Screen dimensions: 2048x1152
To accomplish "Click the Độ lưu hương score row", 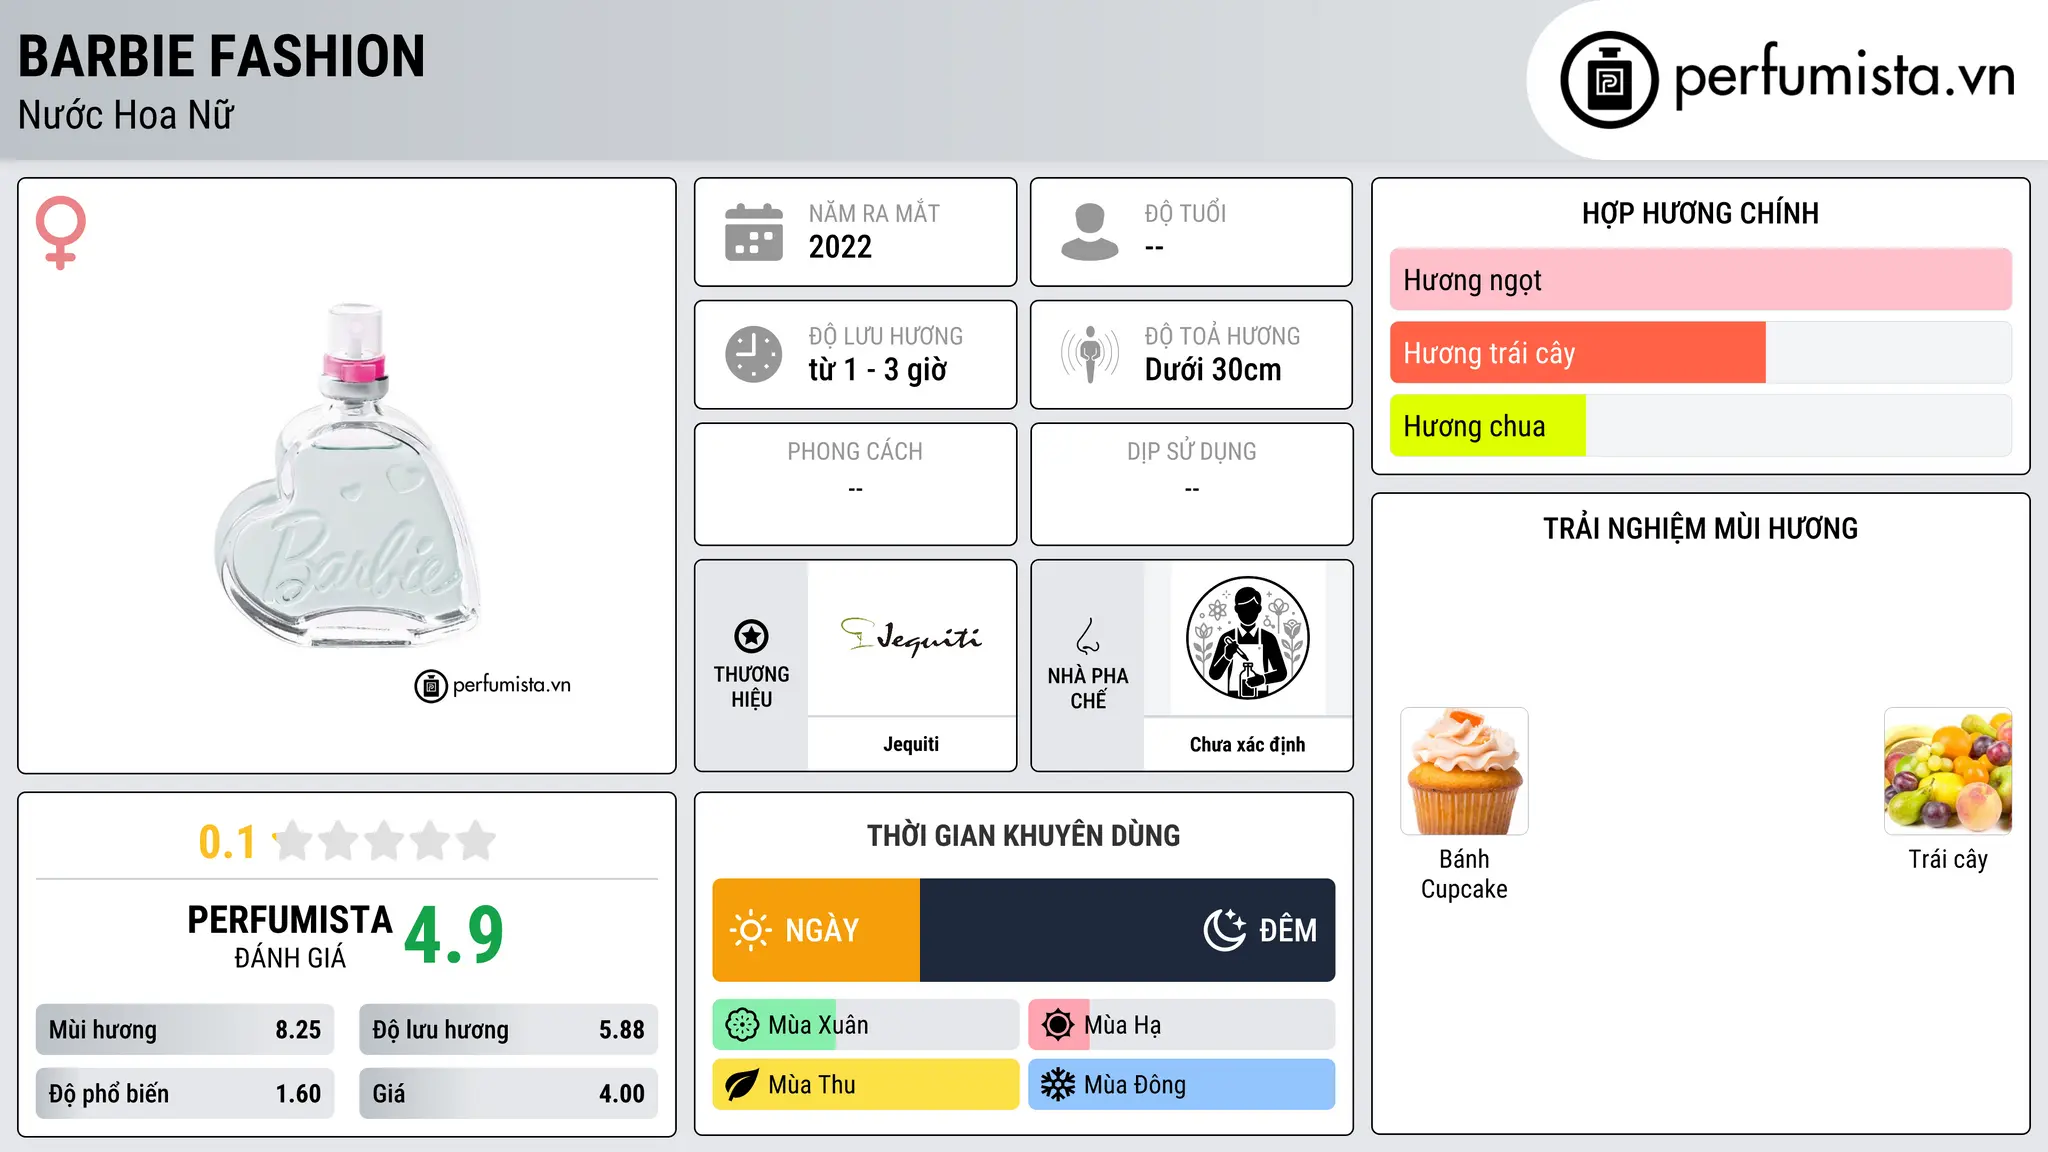I will [x=509, y=1030].
